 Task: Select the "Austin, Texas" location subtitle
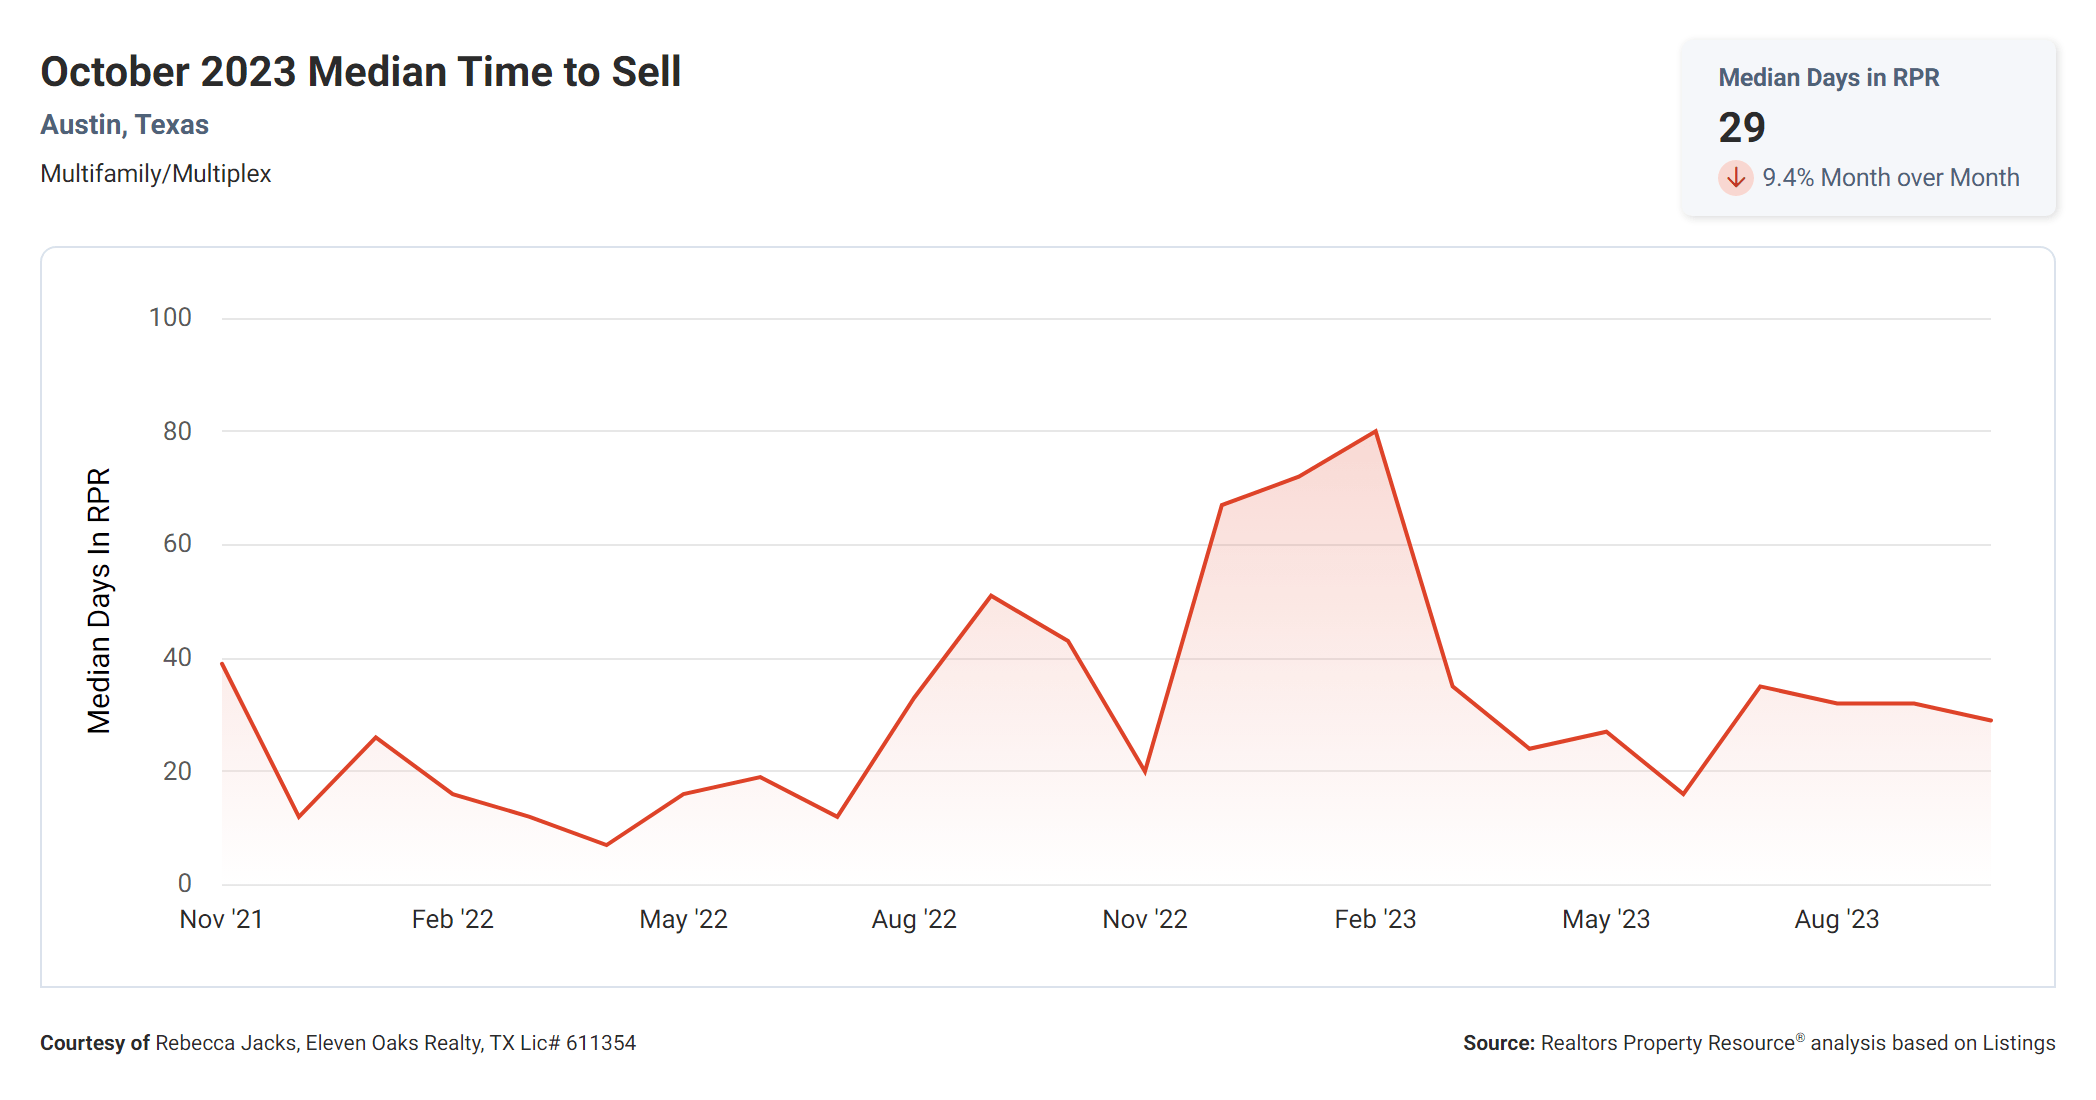tap(124, 125)
